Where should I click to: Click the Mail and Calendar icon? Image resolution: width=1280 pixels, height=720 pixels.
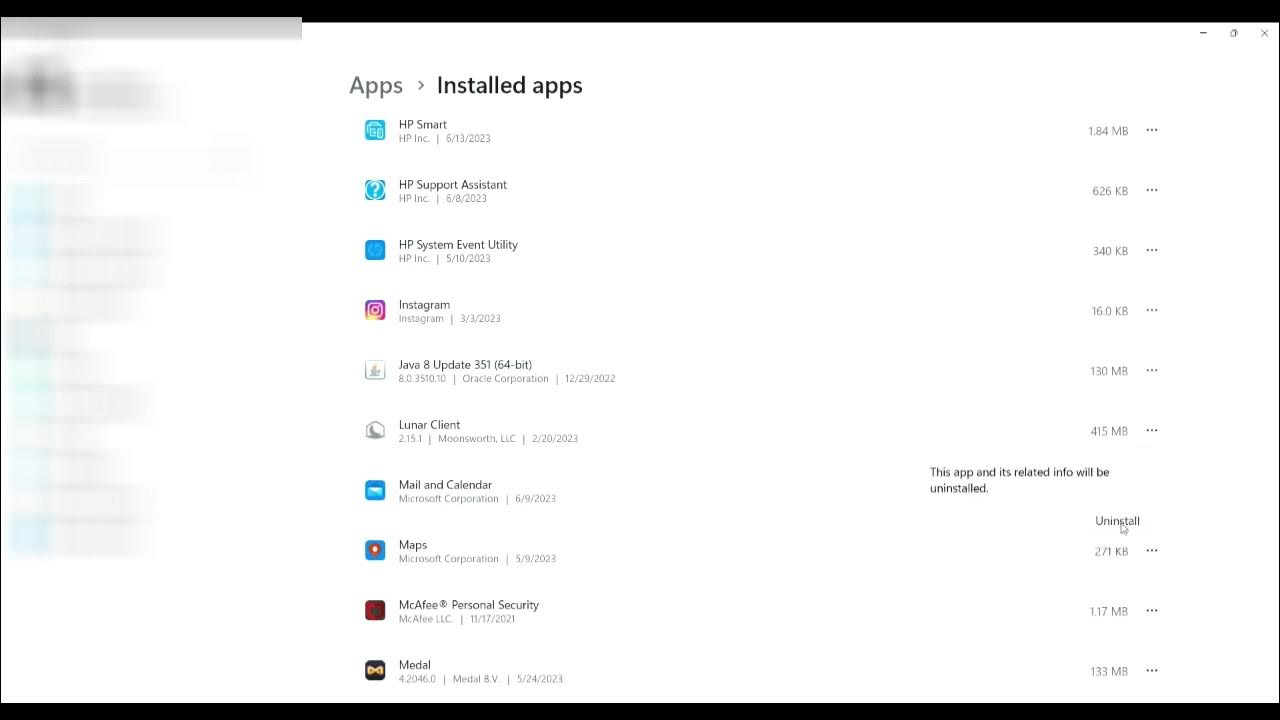tap(375, 490)
